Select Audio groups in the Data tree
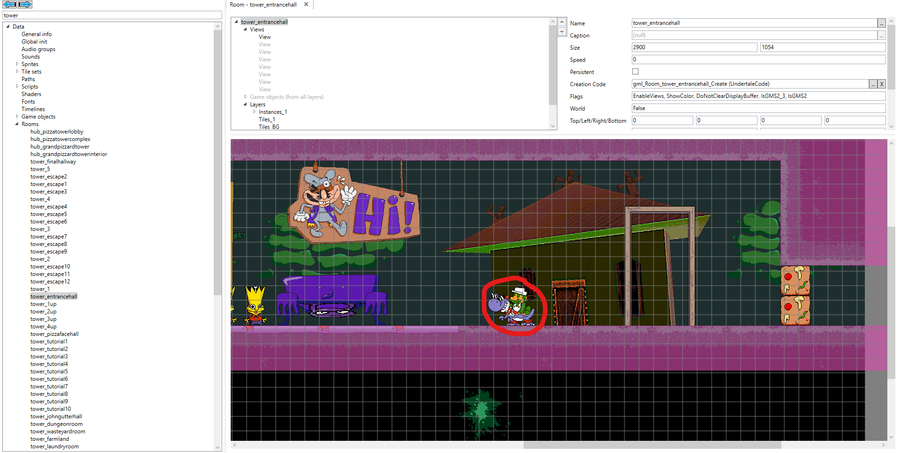The image size is (900, 453). [38, 49]
